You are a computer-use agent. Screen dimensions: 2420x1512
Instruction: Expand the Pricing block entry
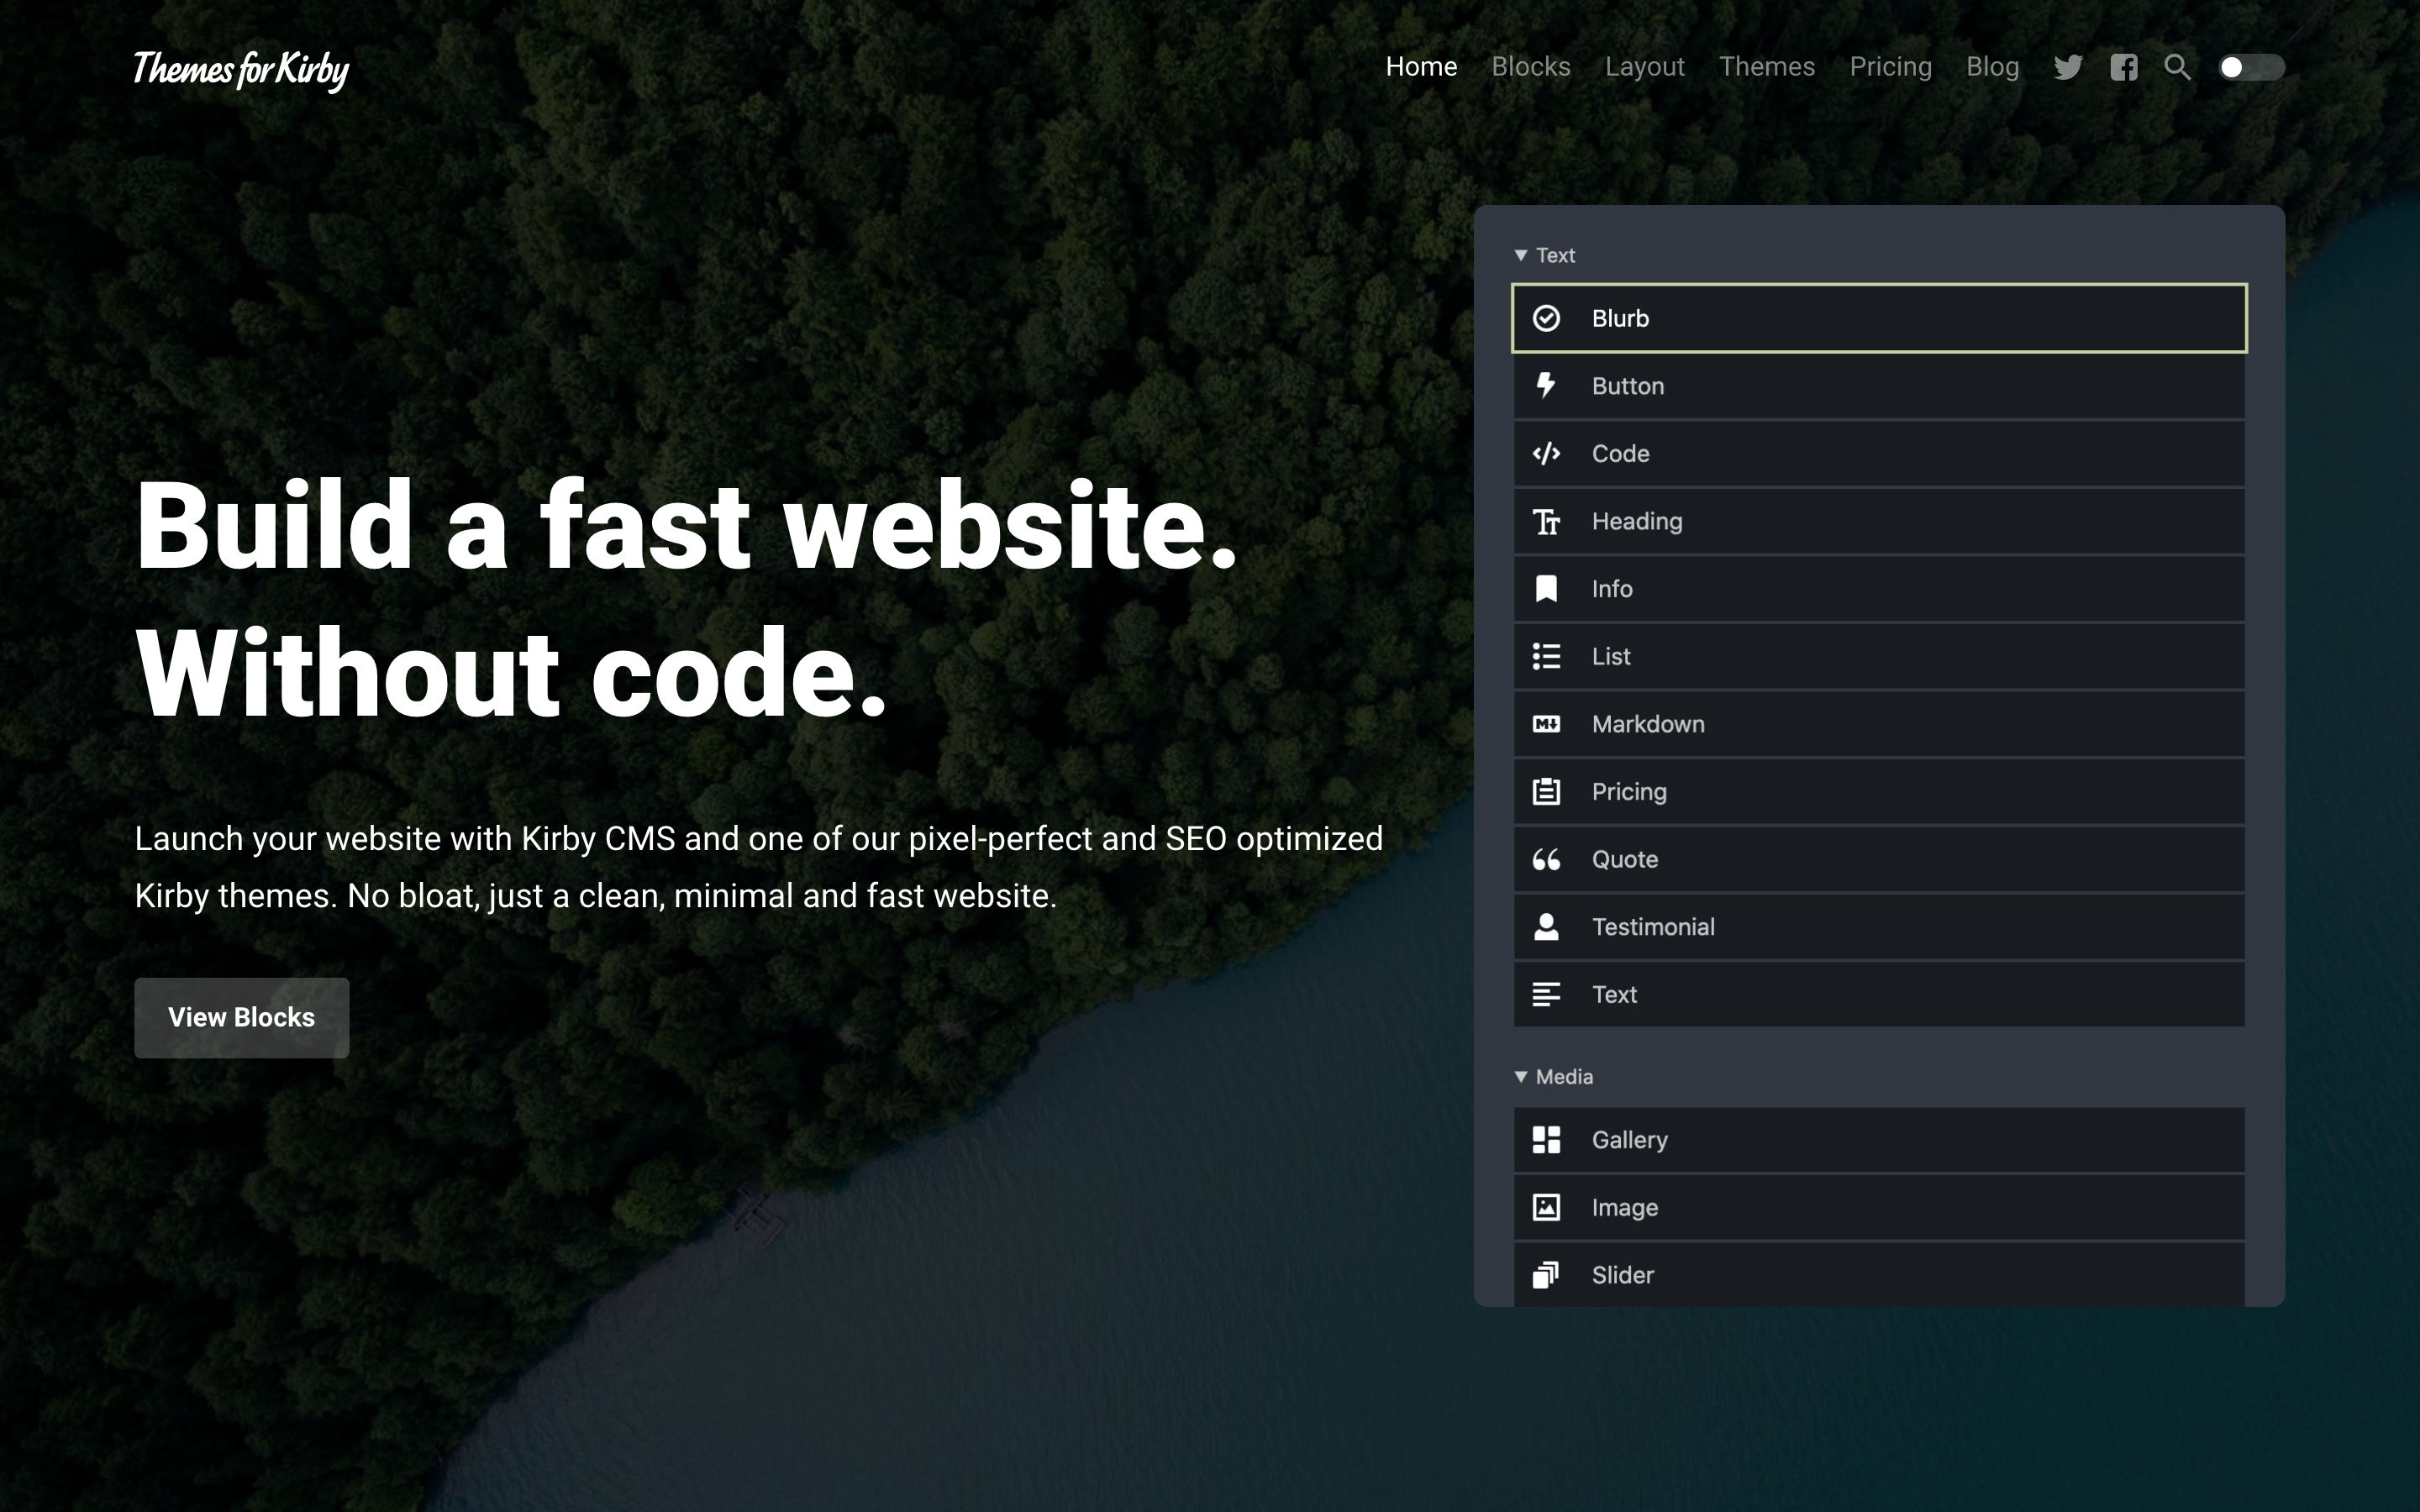1880,790
